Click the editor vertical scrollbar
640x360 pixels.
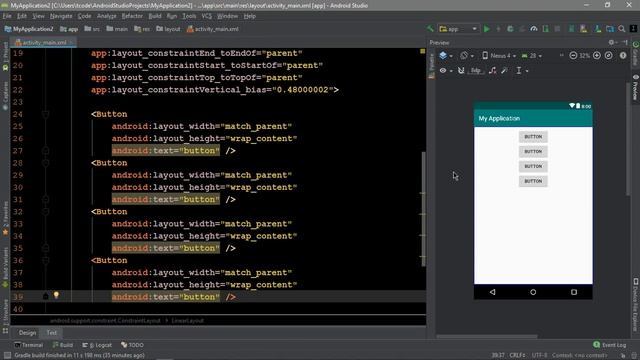[x=423, y=208]
